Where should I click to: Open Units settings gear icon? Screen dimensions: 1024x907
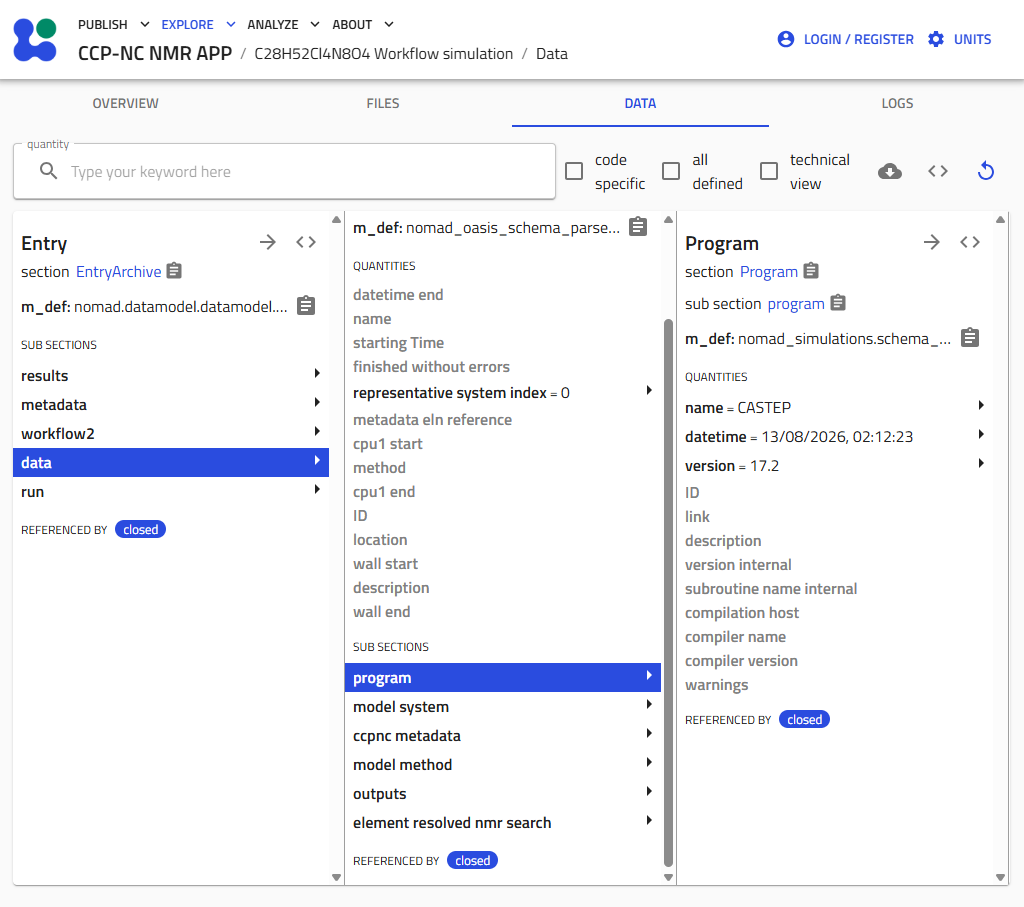(936, 39)
